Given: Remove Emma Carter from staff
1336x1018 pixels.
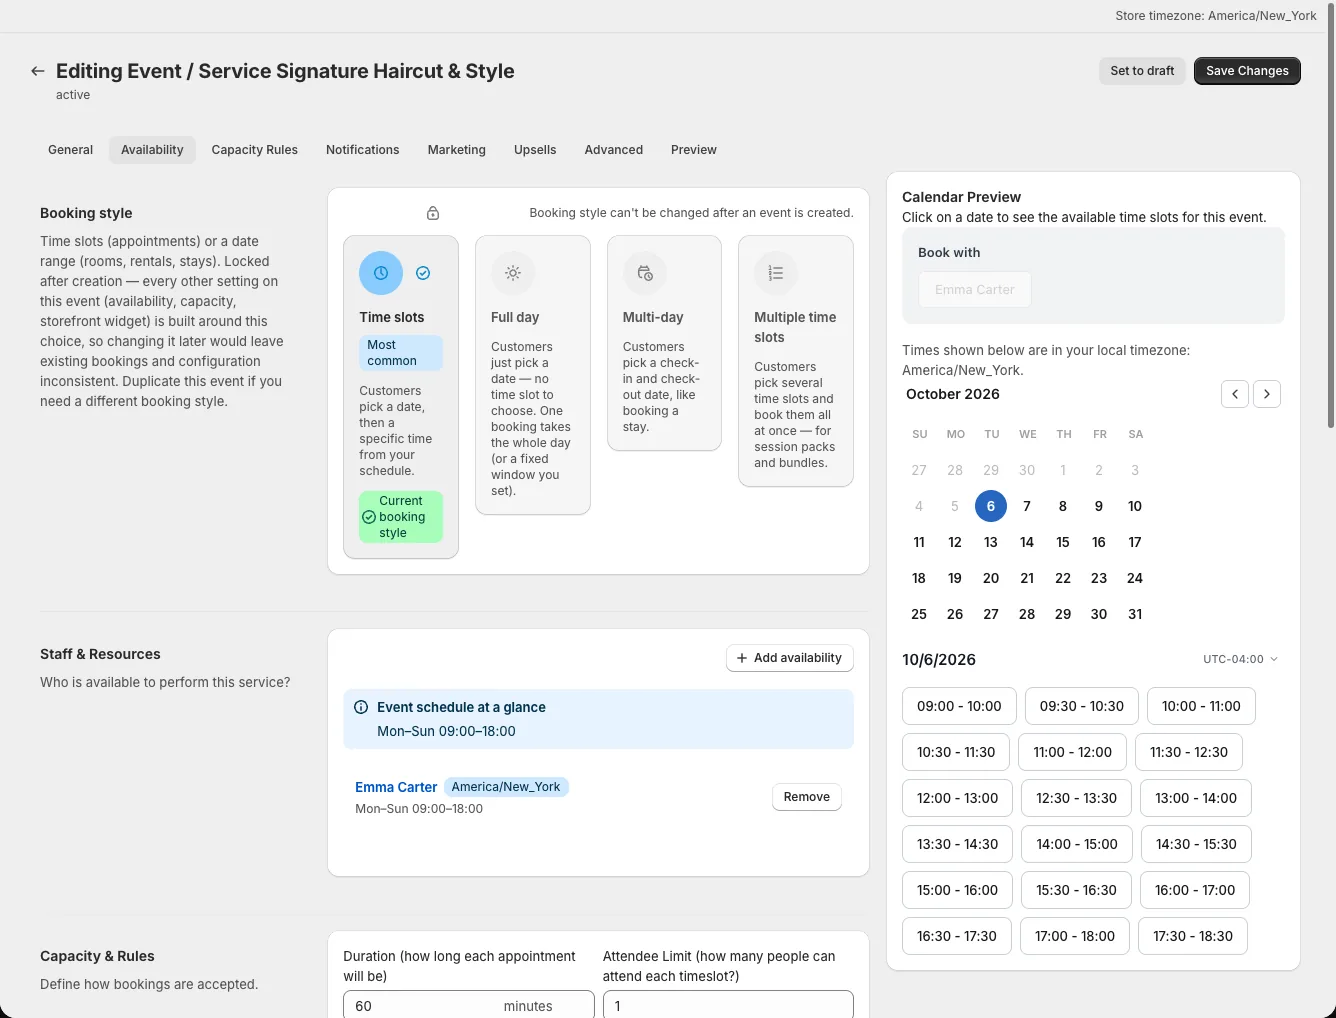Looking at the screenshot, I should coord(807,797).
